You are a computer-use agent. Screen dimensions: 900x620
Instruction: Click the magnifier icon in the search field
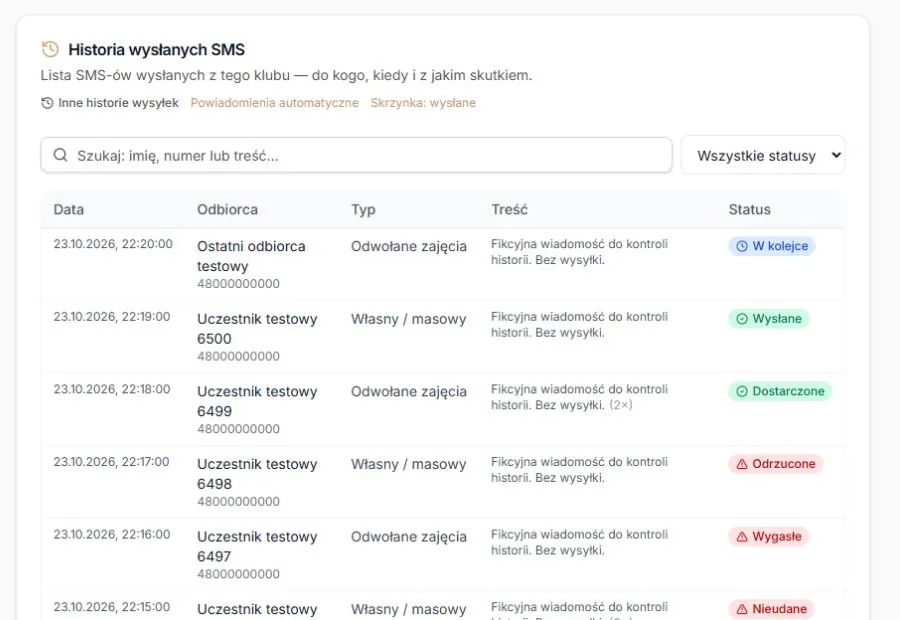tap(60, 155)
